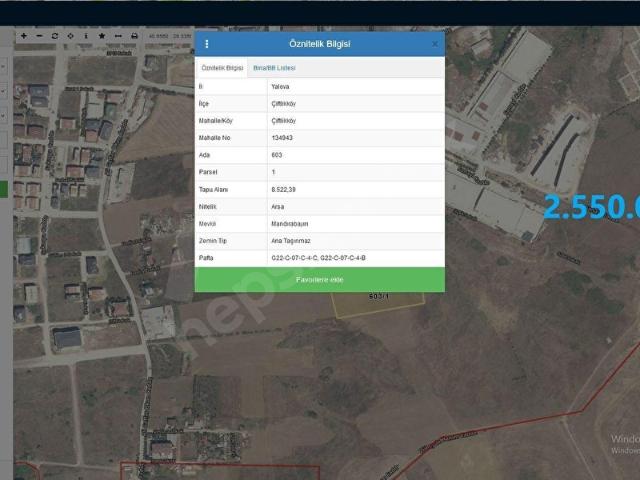
Task: Select the info query tool
Action: 86,36
